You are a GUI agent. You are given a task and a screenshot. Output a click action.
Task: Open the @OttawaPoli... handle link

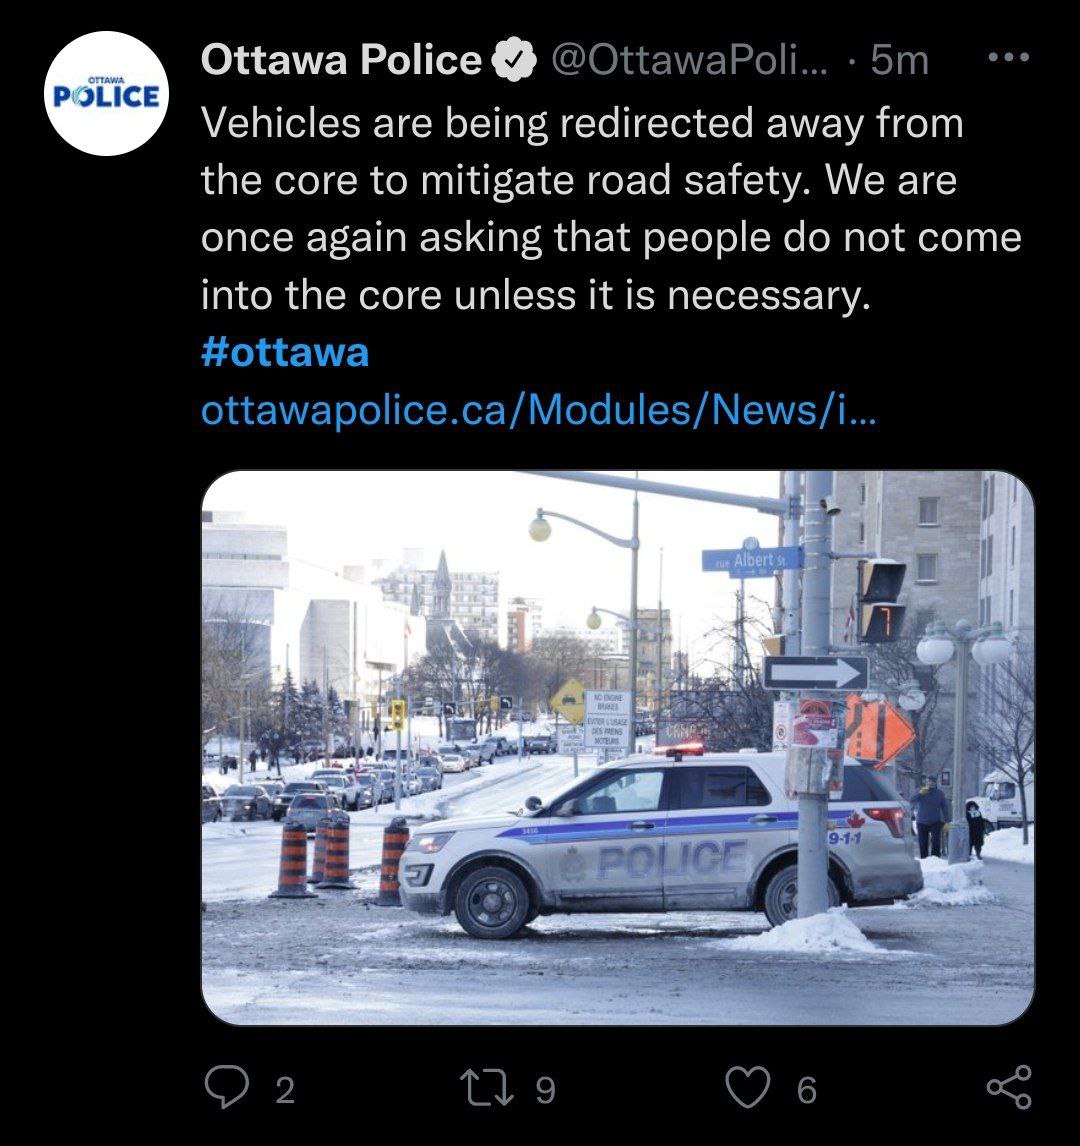[x=689, y=60]
